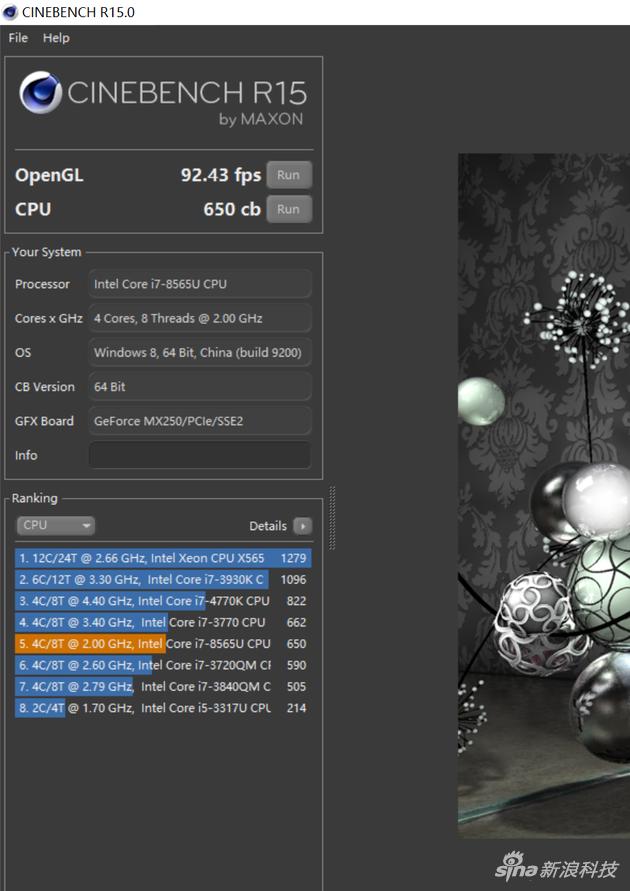The width and height of the screenshot is (630, 891).
Task: Click the Details arrow button
Action: 303,526
